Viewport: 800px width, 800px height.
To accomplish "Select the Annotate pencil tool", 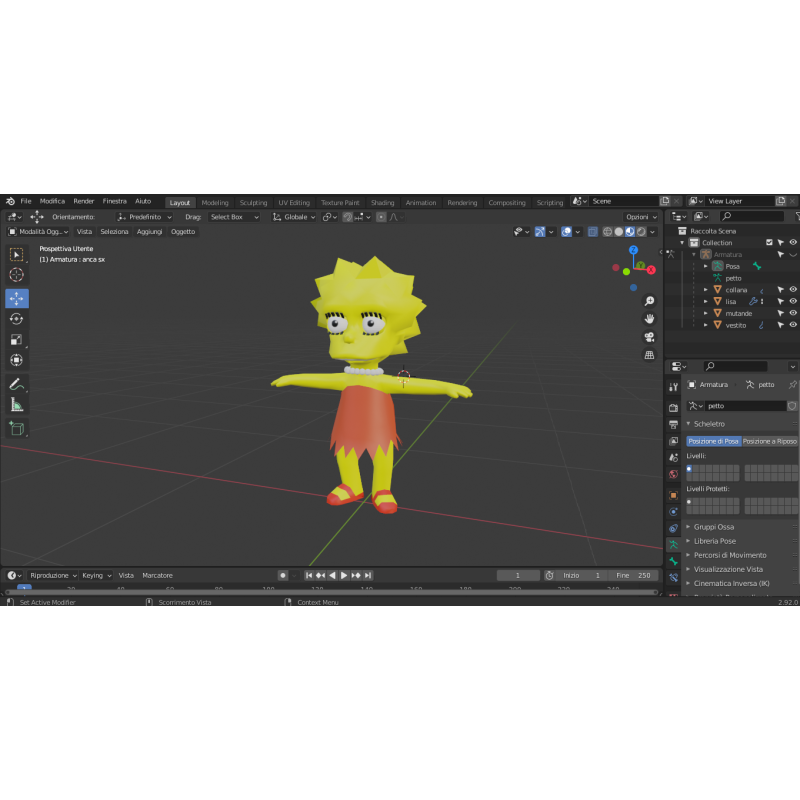I will pos(16,384).
